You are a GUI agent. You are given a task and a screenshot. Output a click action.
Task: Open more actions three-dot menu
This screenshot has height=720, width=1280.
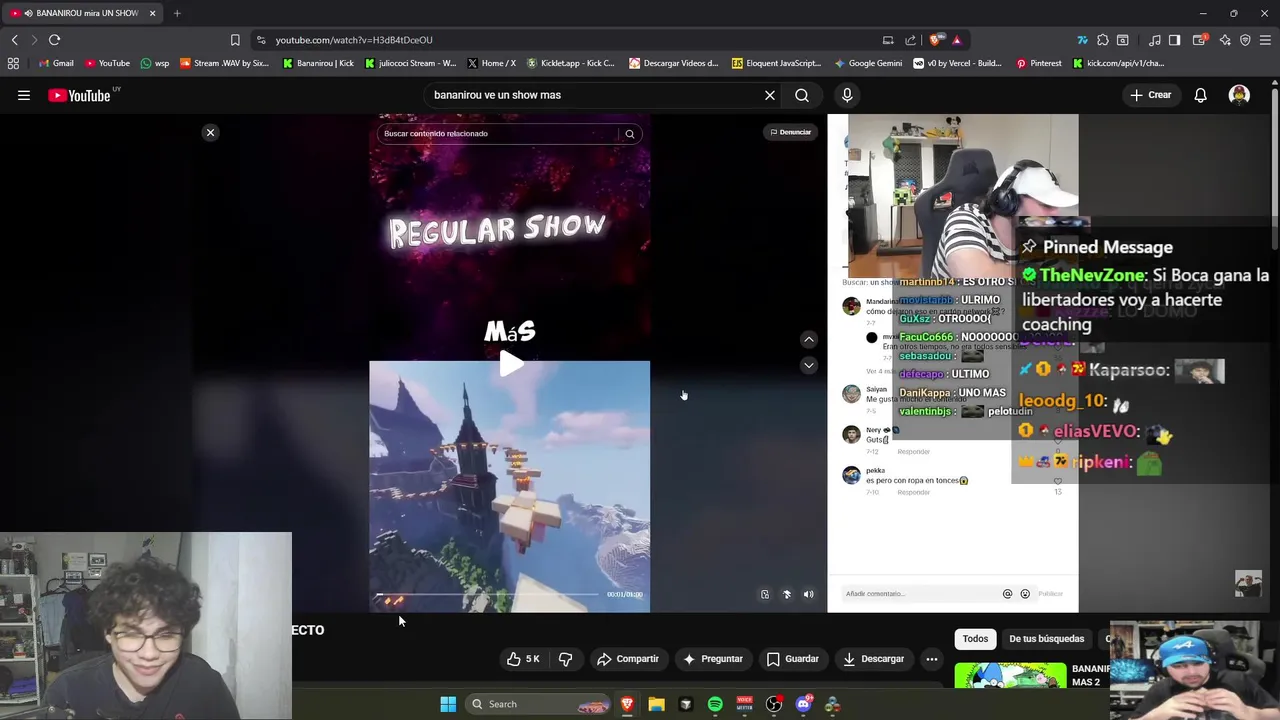coord(931,659)
